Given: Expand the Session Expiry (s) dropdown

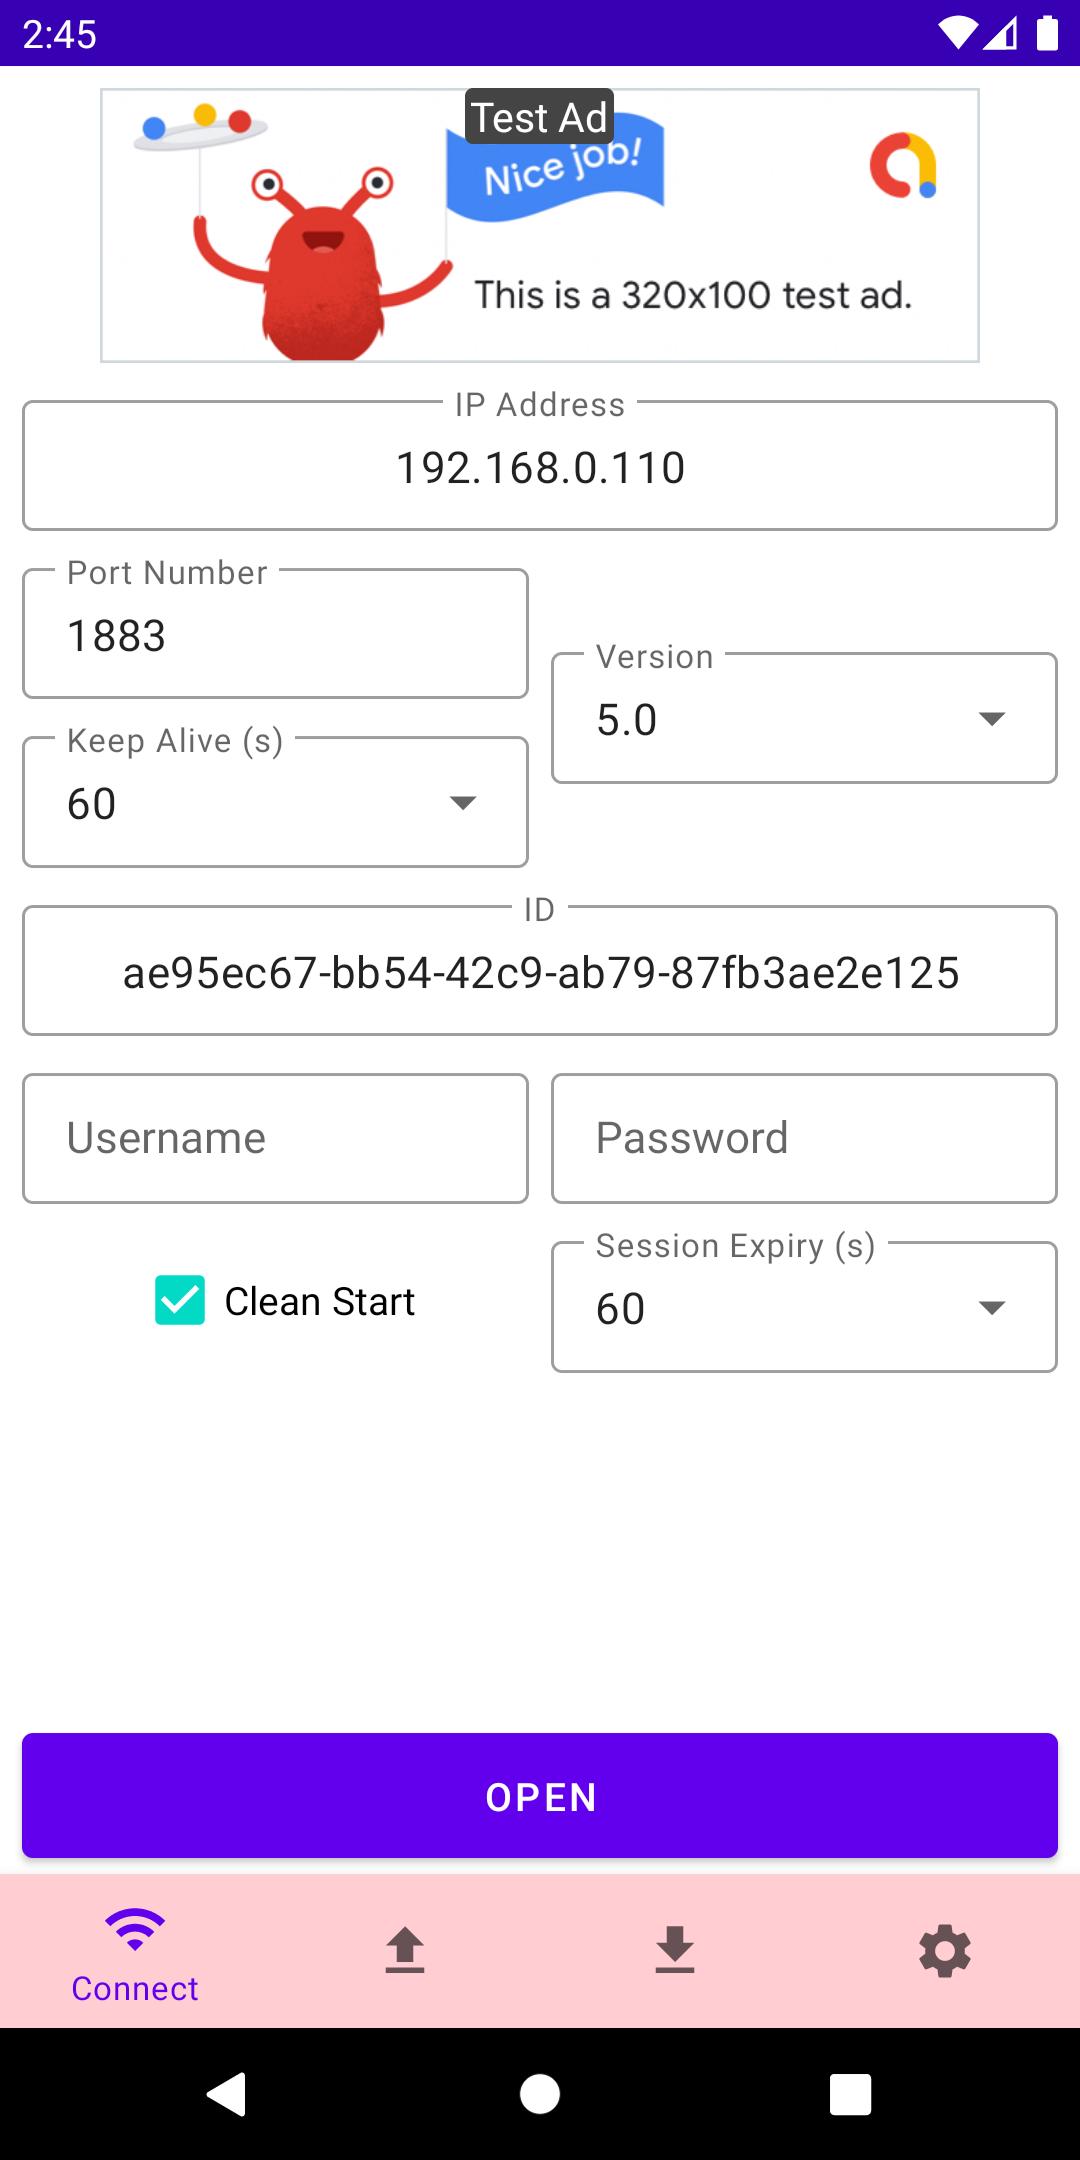Looking at the screenshot, I should 804,1307.
